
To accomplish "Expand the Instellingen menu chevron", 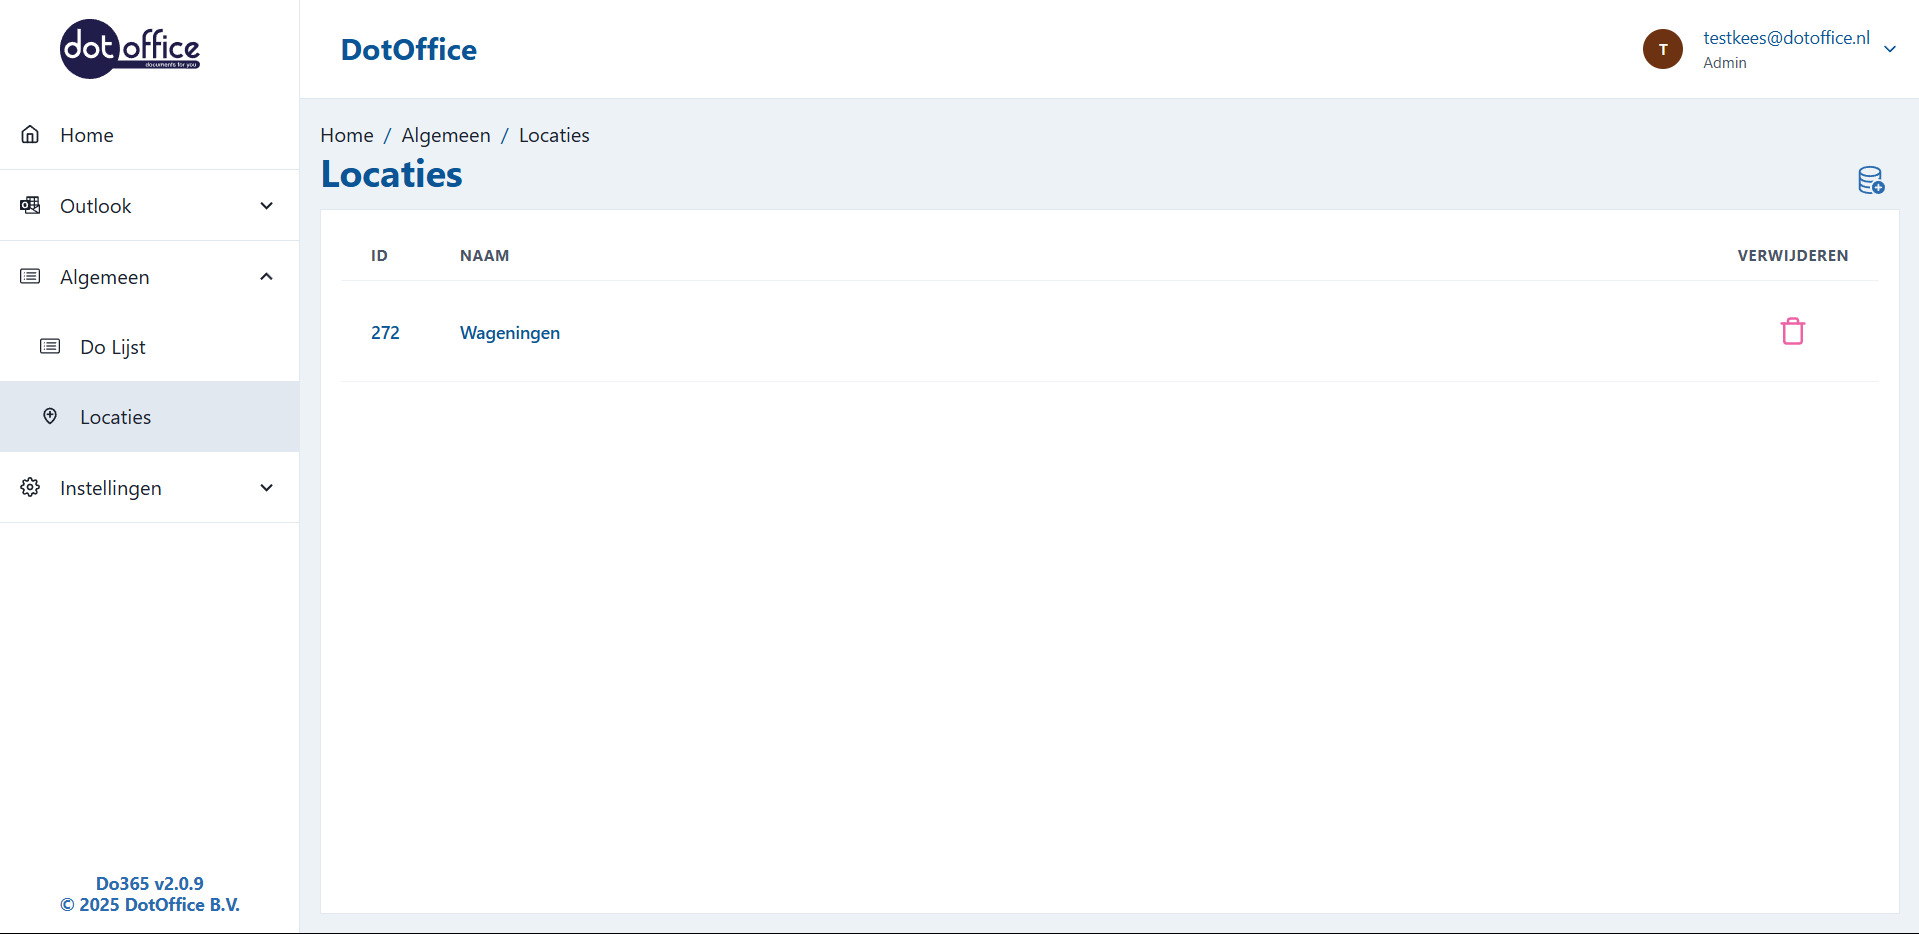I will [x=266, y=488].
